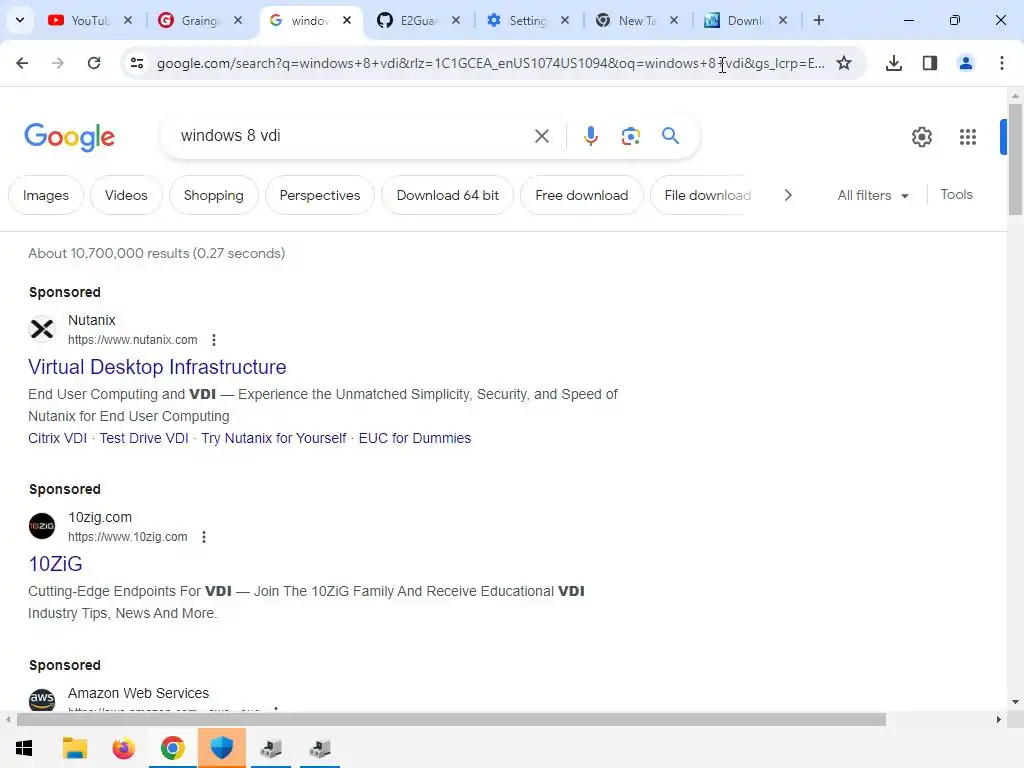1024x768 pixels.
Task: Open the 10zig.com ad options menu
Action: 204,537
